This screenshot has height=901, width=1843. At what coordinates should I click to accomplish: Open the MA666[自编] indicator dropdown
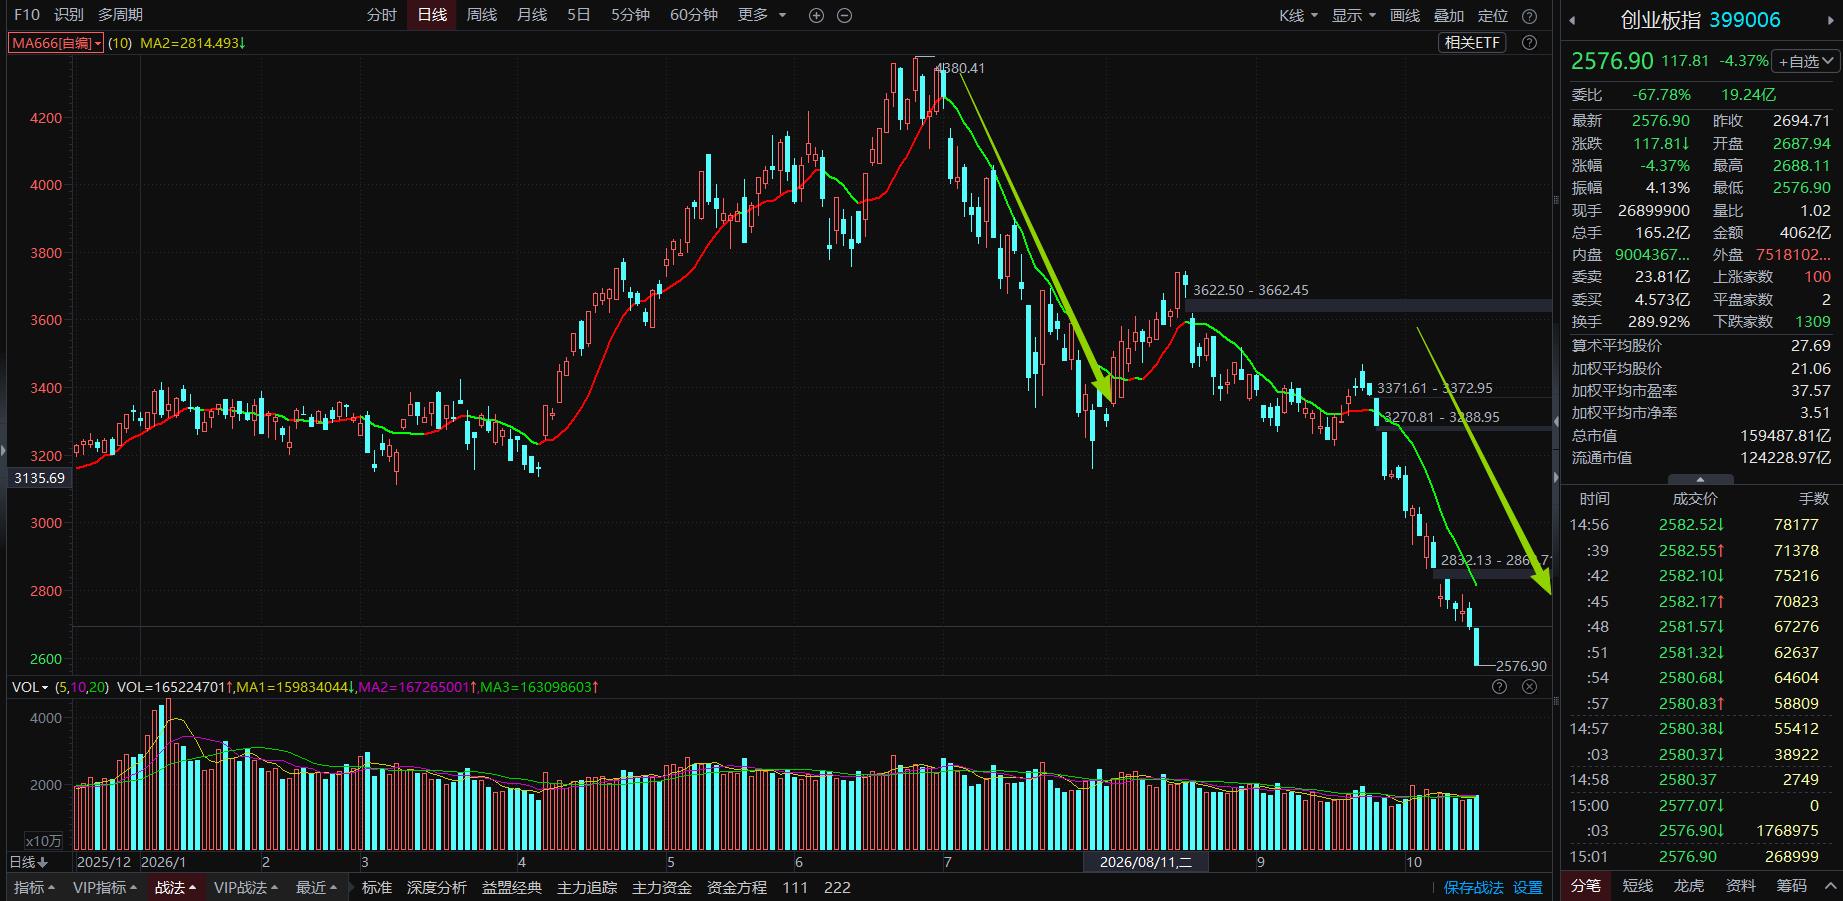(56, 43)
